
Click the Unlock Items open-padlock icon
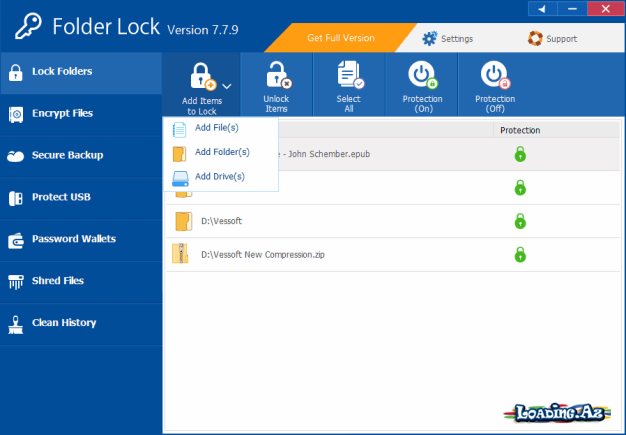[278, 75]
